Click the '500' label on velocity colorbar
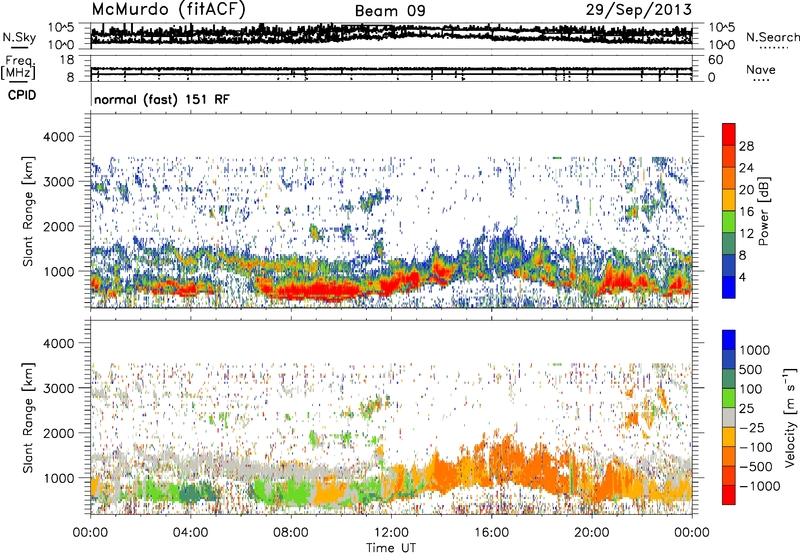This screenshot has width=800, height=554. coord(751,369)
